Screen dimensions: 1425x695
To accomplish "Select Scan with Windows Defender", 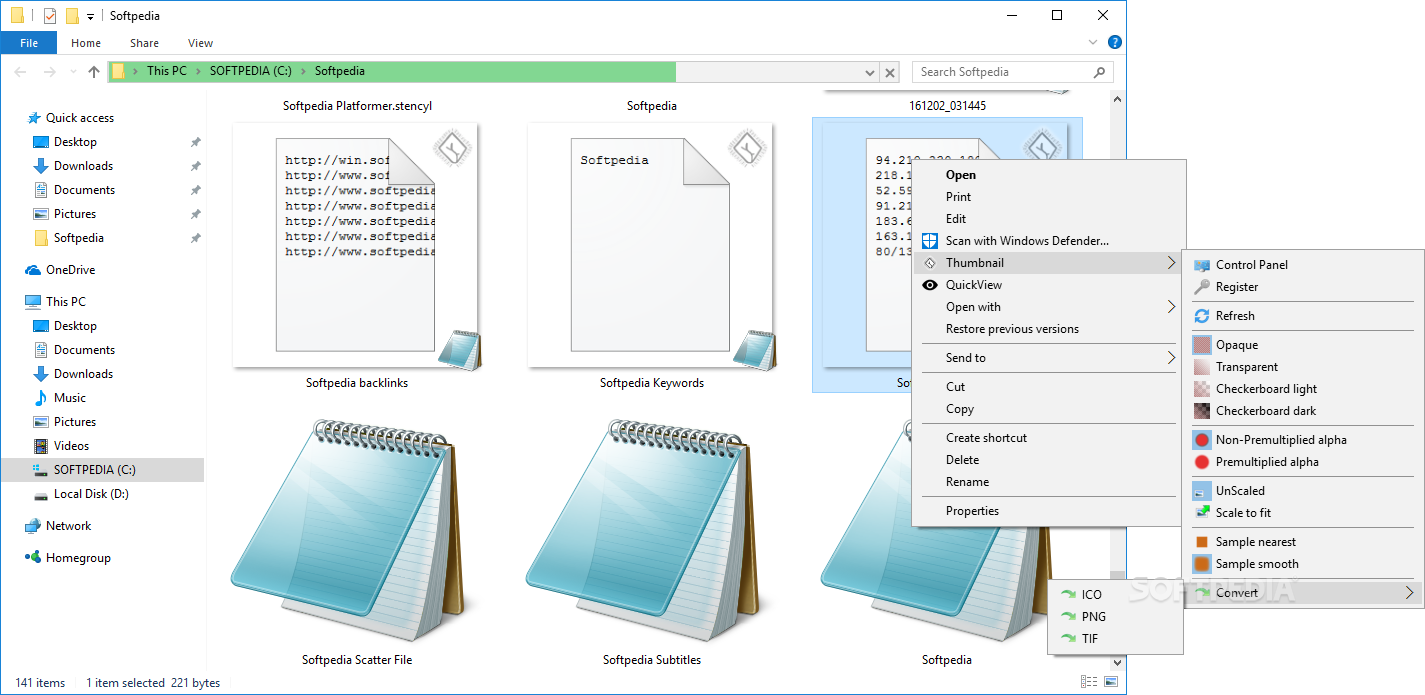I will point(1048,241).
